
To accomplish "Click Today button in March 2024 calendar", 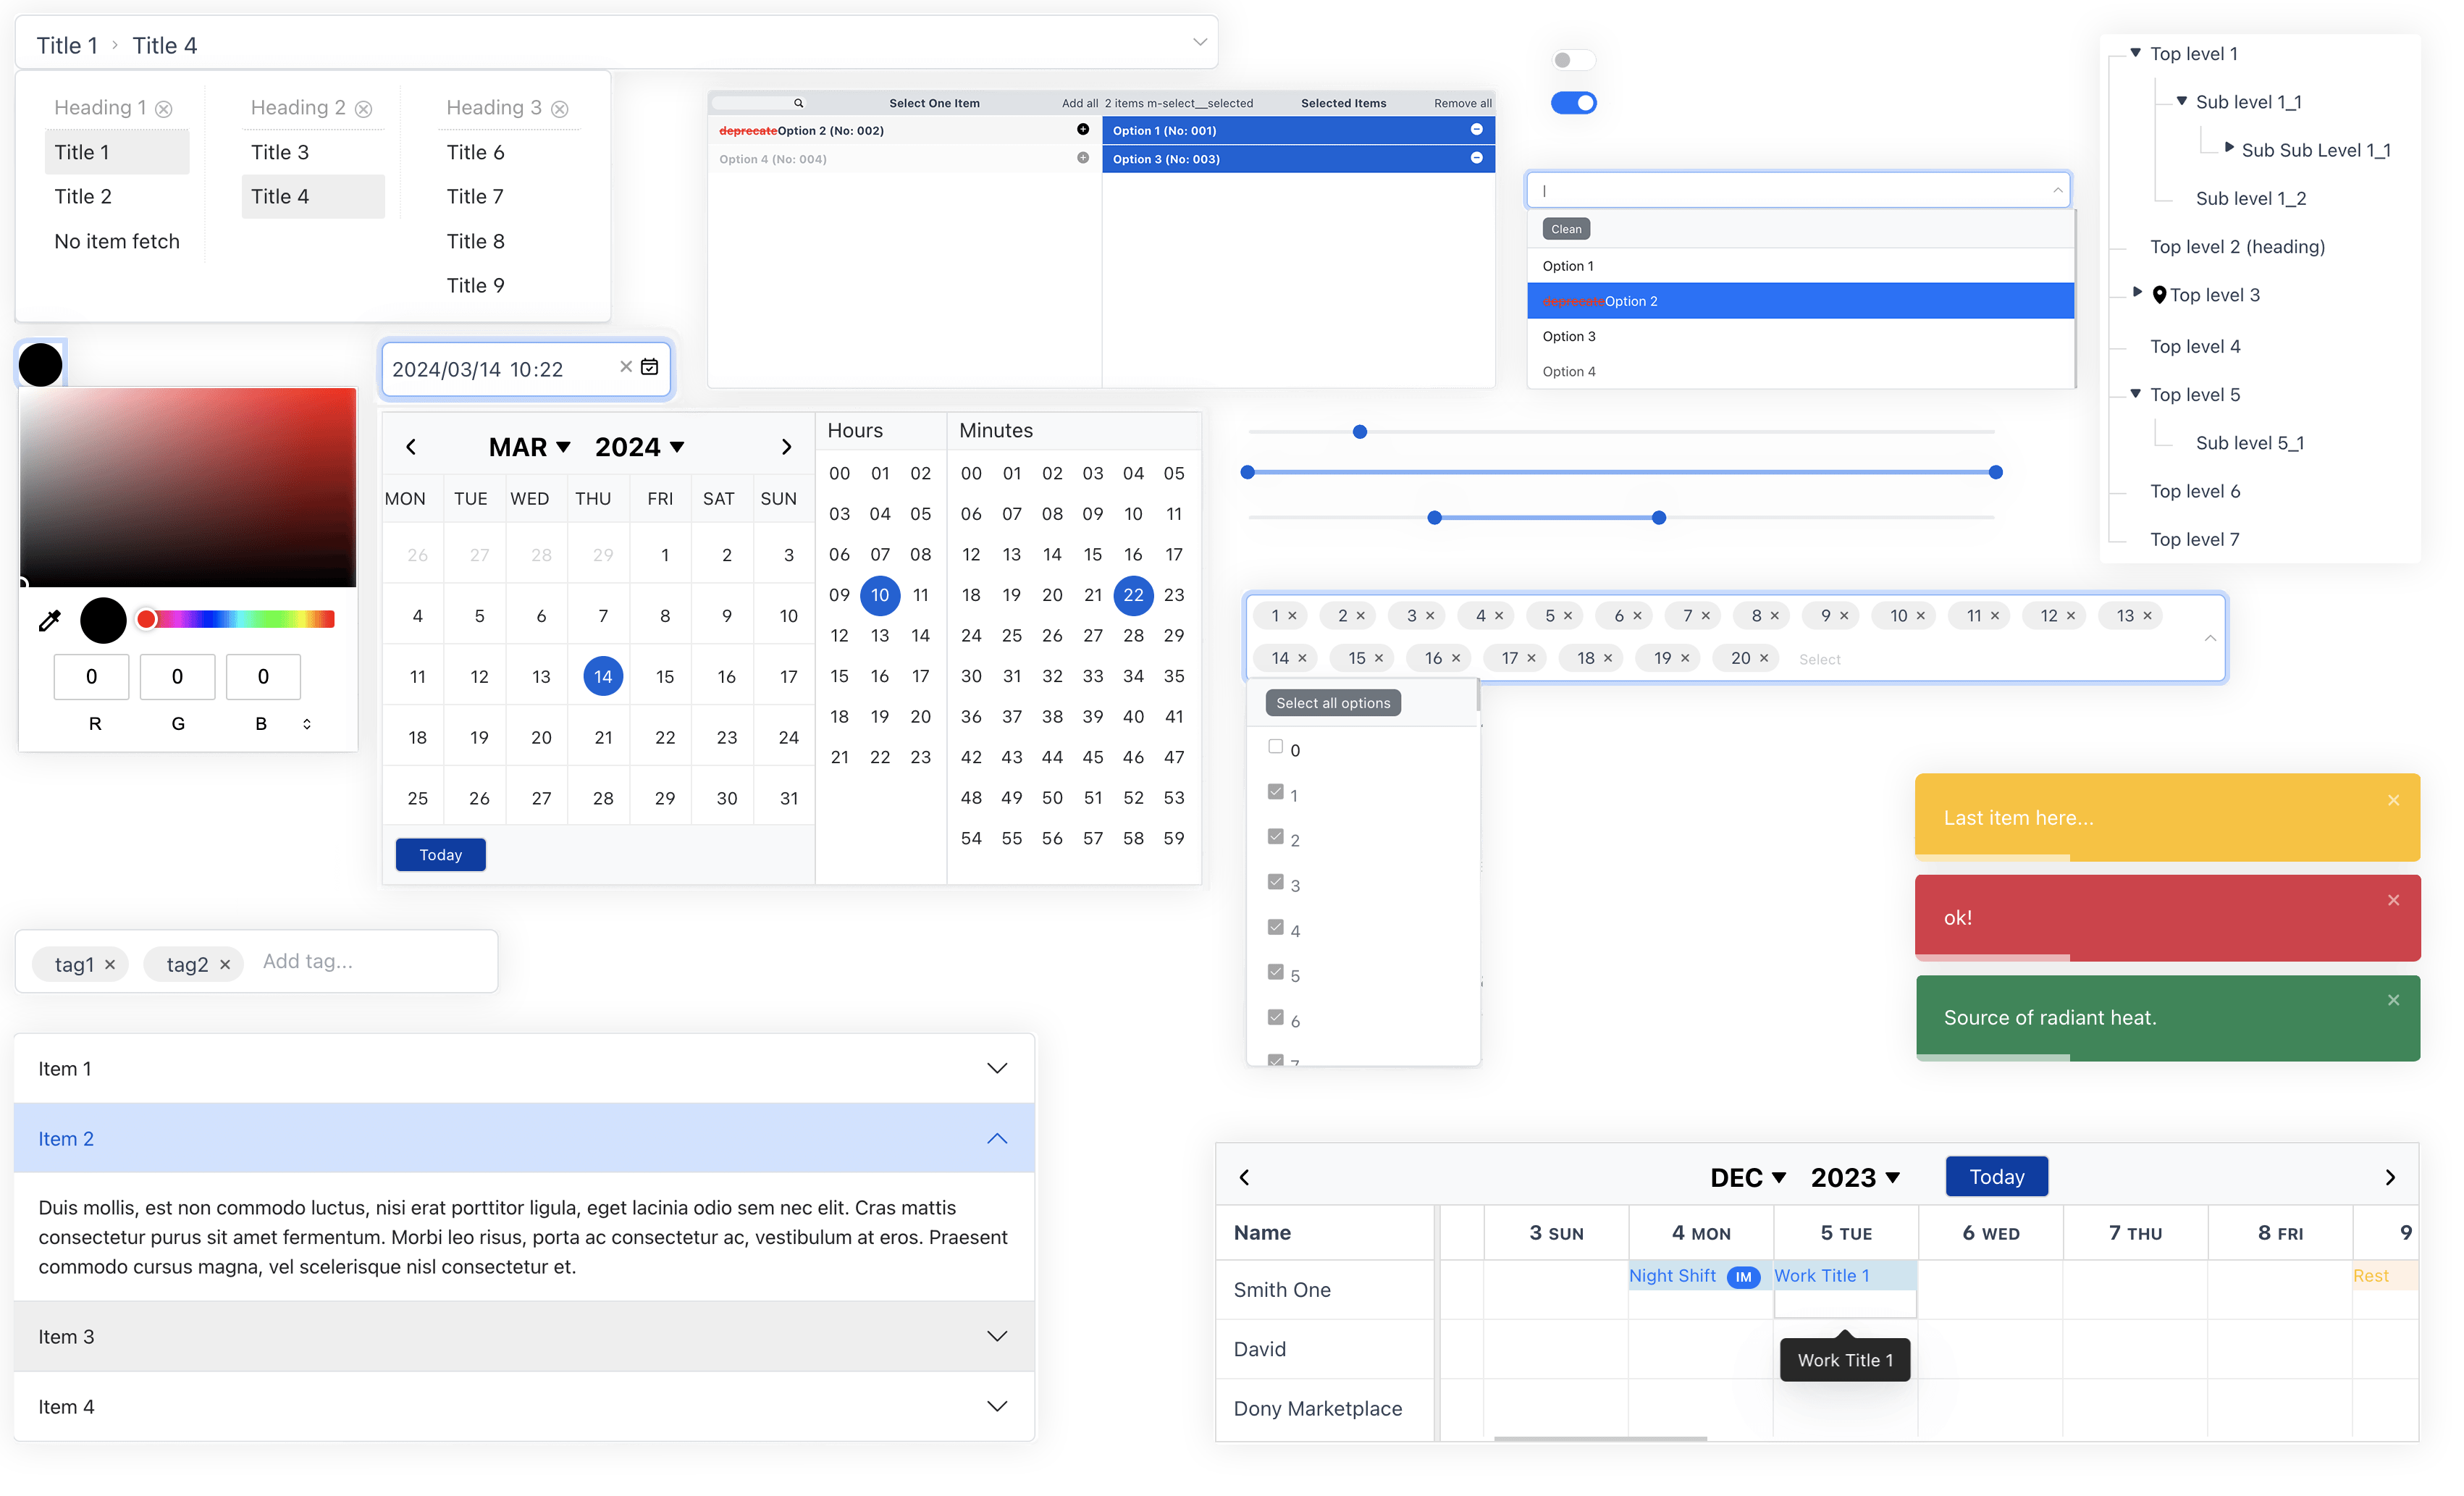I will pos(442,854).
